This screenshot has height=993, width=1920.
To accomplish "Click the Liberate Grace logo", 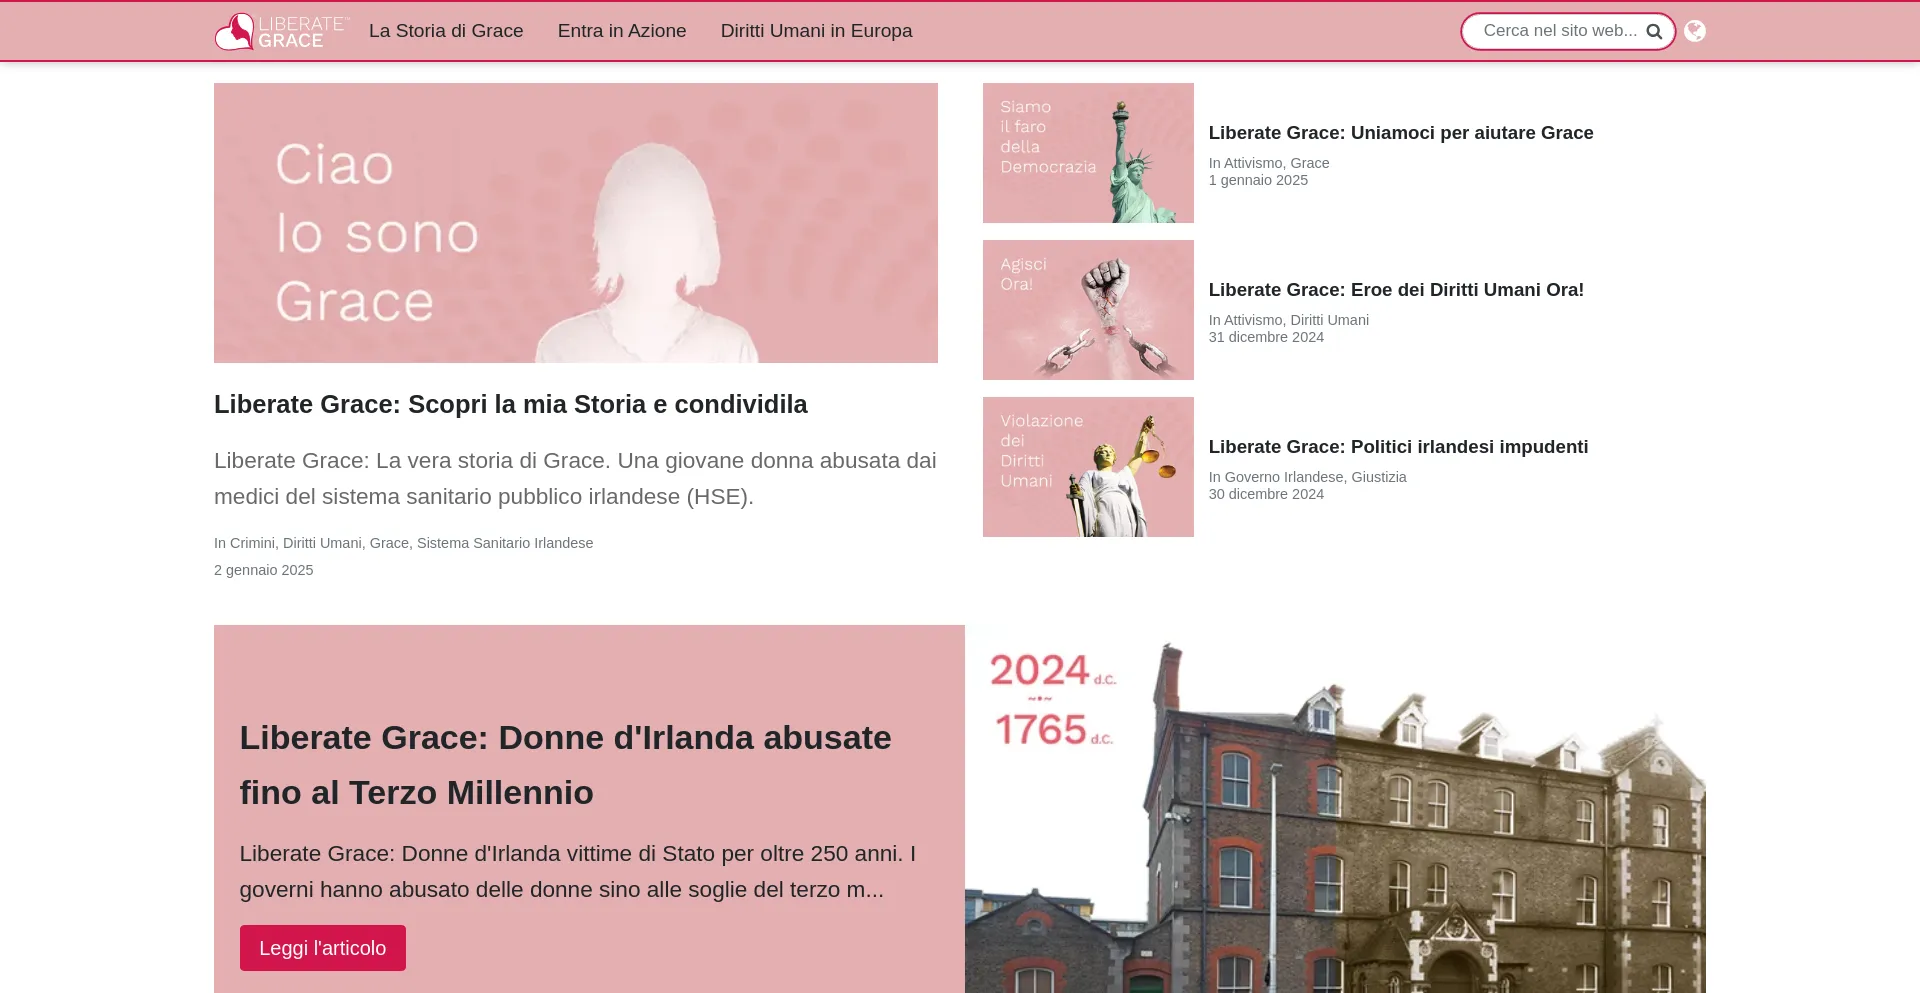I will click(282, 31).
